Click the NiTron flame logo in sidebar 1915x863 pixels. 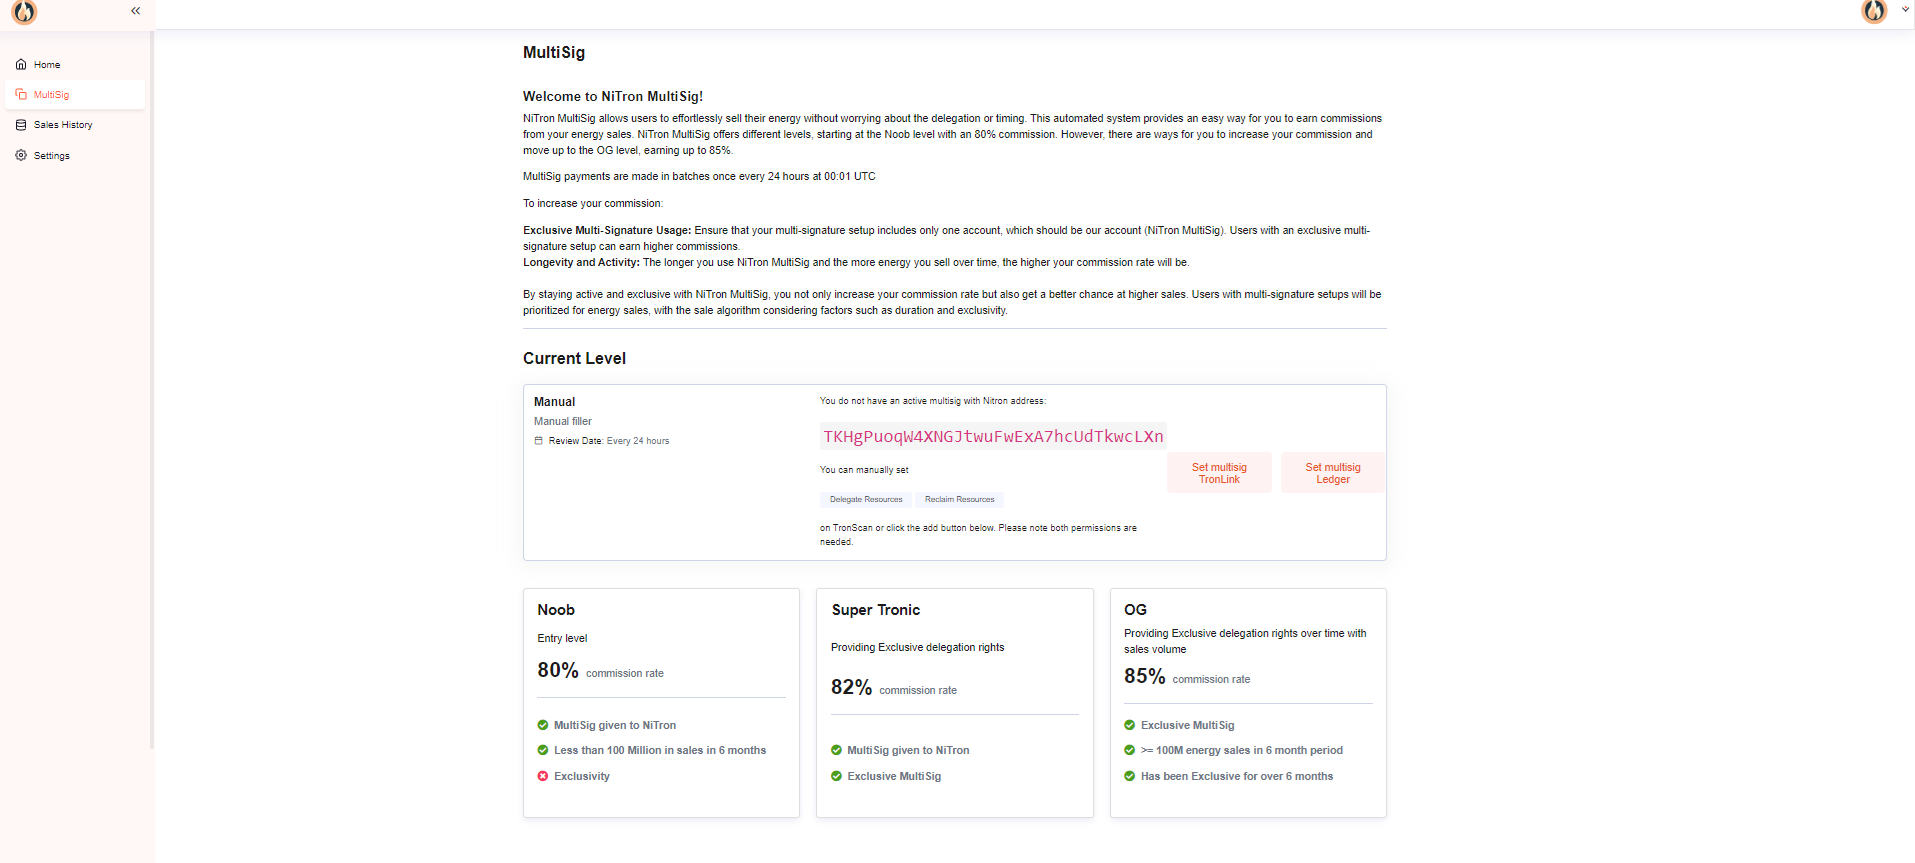[x=25, y=12]
